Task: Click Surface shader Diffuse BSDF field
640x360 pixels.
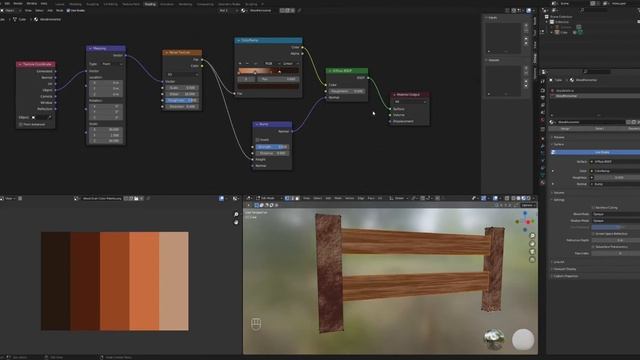Action: (616, 162)
